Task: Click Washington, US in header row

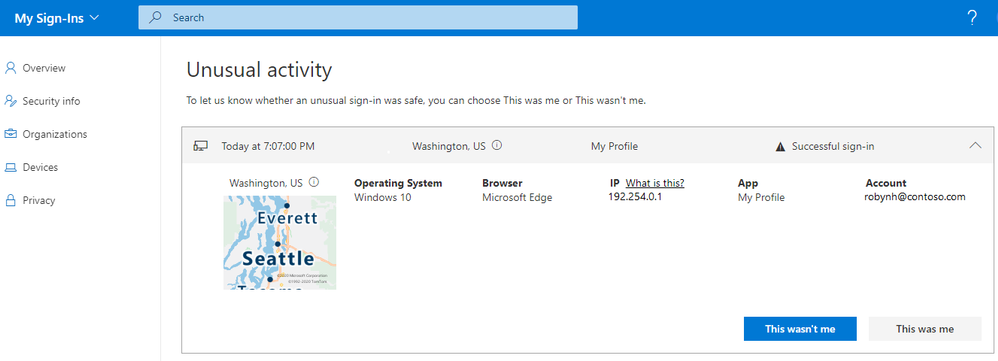Action: 449,146
